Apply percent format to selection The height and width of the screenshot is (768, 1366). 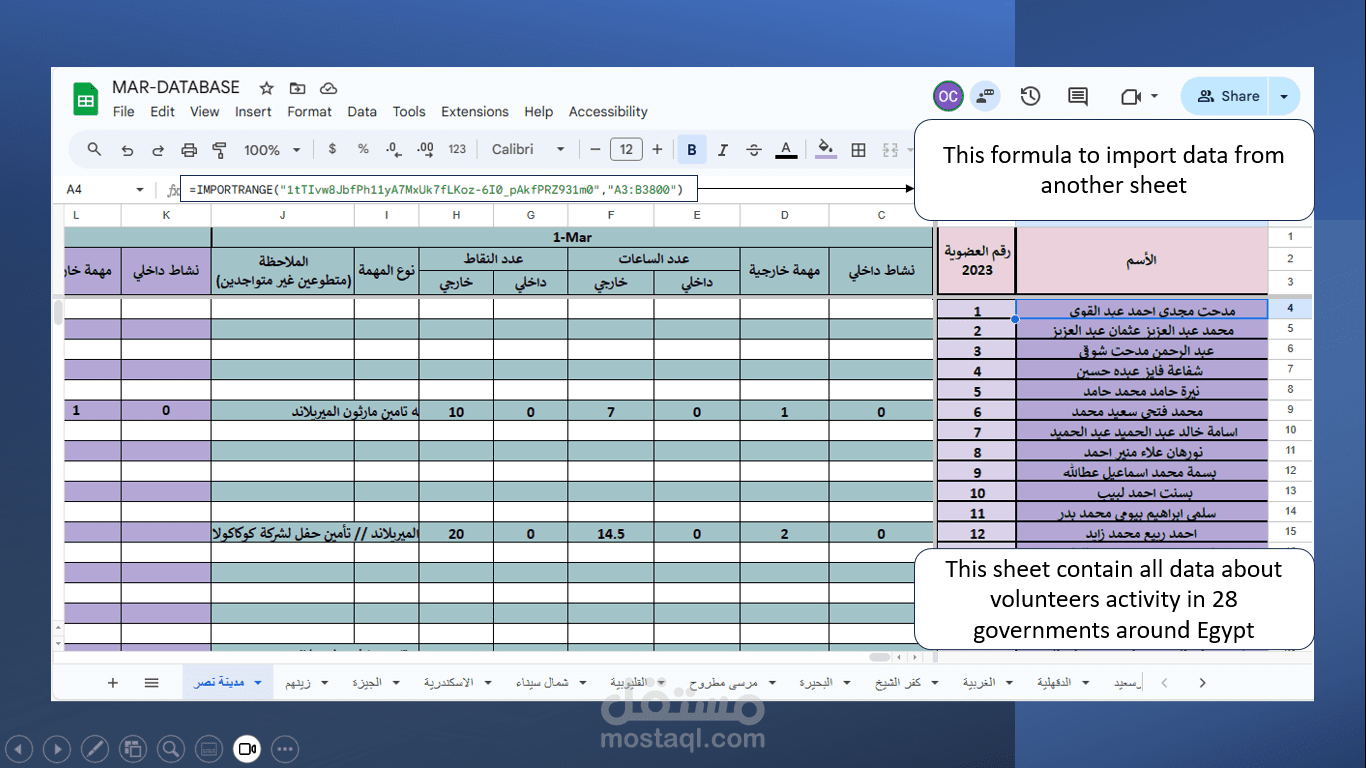click(364, 148)
